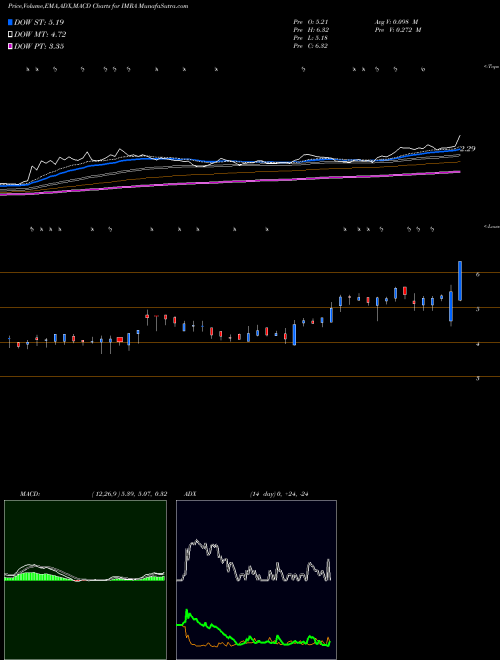Open the ADX indicator chart panel
The width and height of the screenshot is (500, 660).
coord(256,580)
